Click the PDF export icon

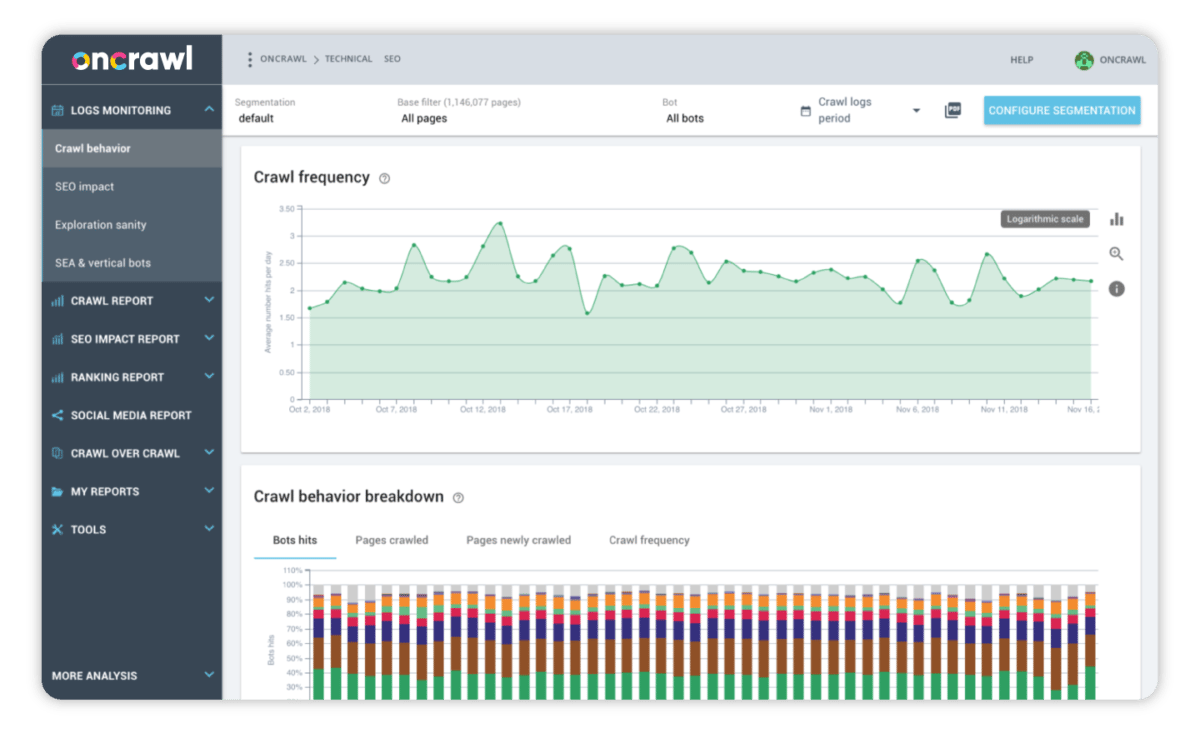952,111
